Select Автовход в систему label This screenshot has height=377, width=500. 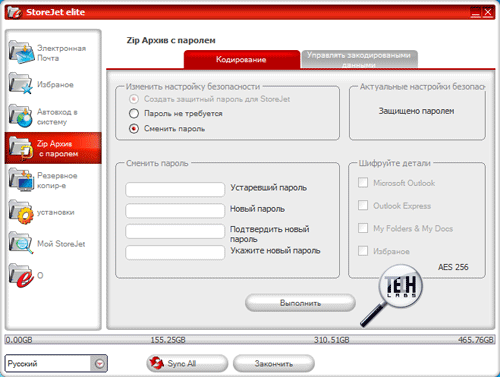[57, 117]
